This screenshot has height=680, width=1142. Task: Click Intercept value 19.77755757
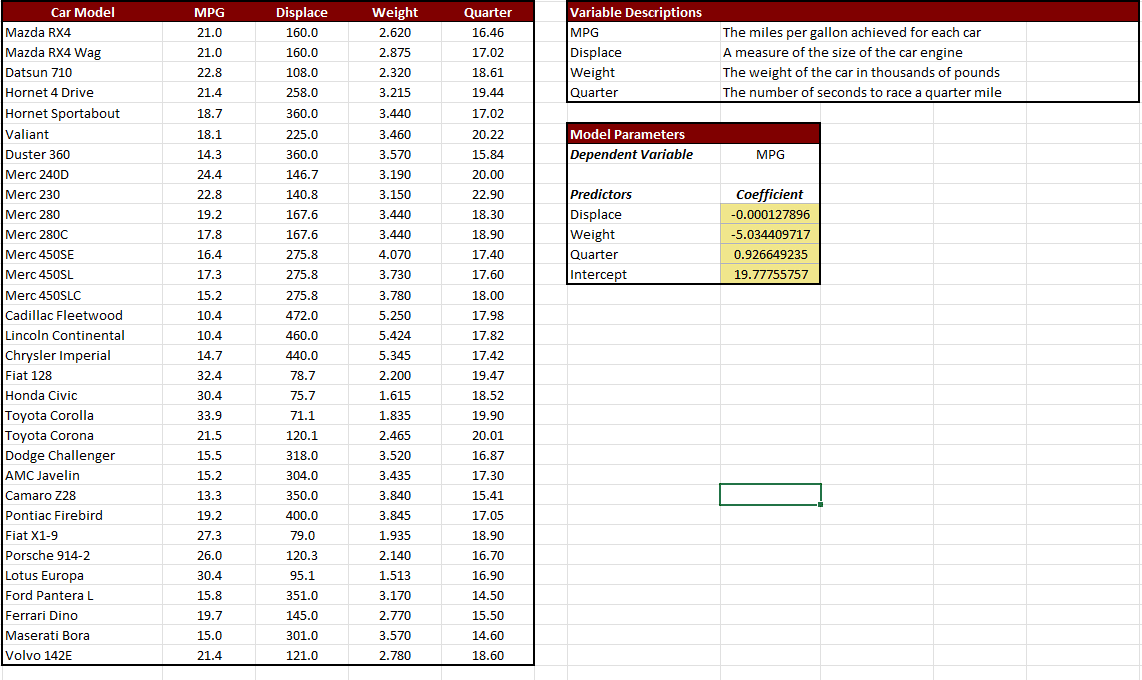[770, 274]
